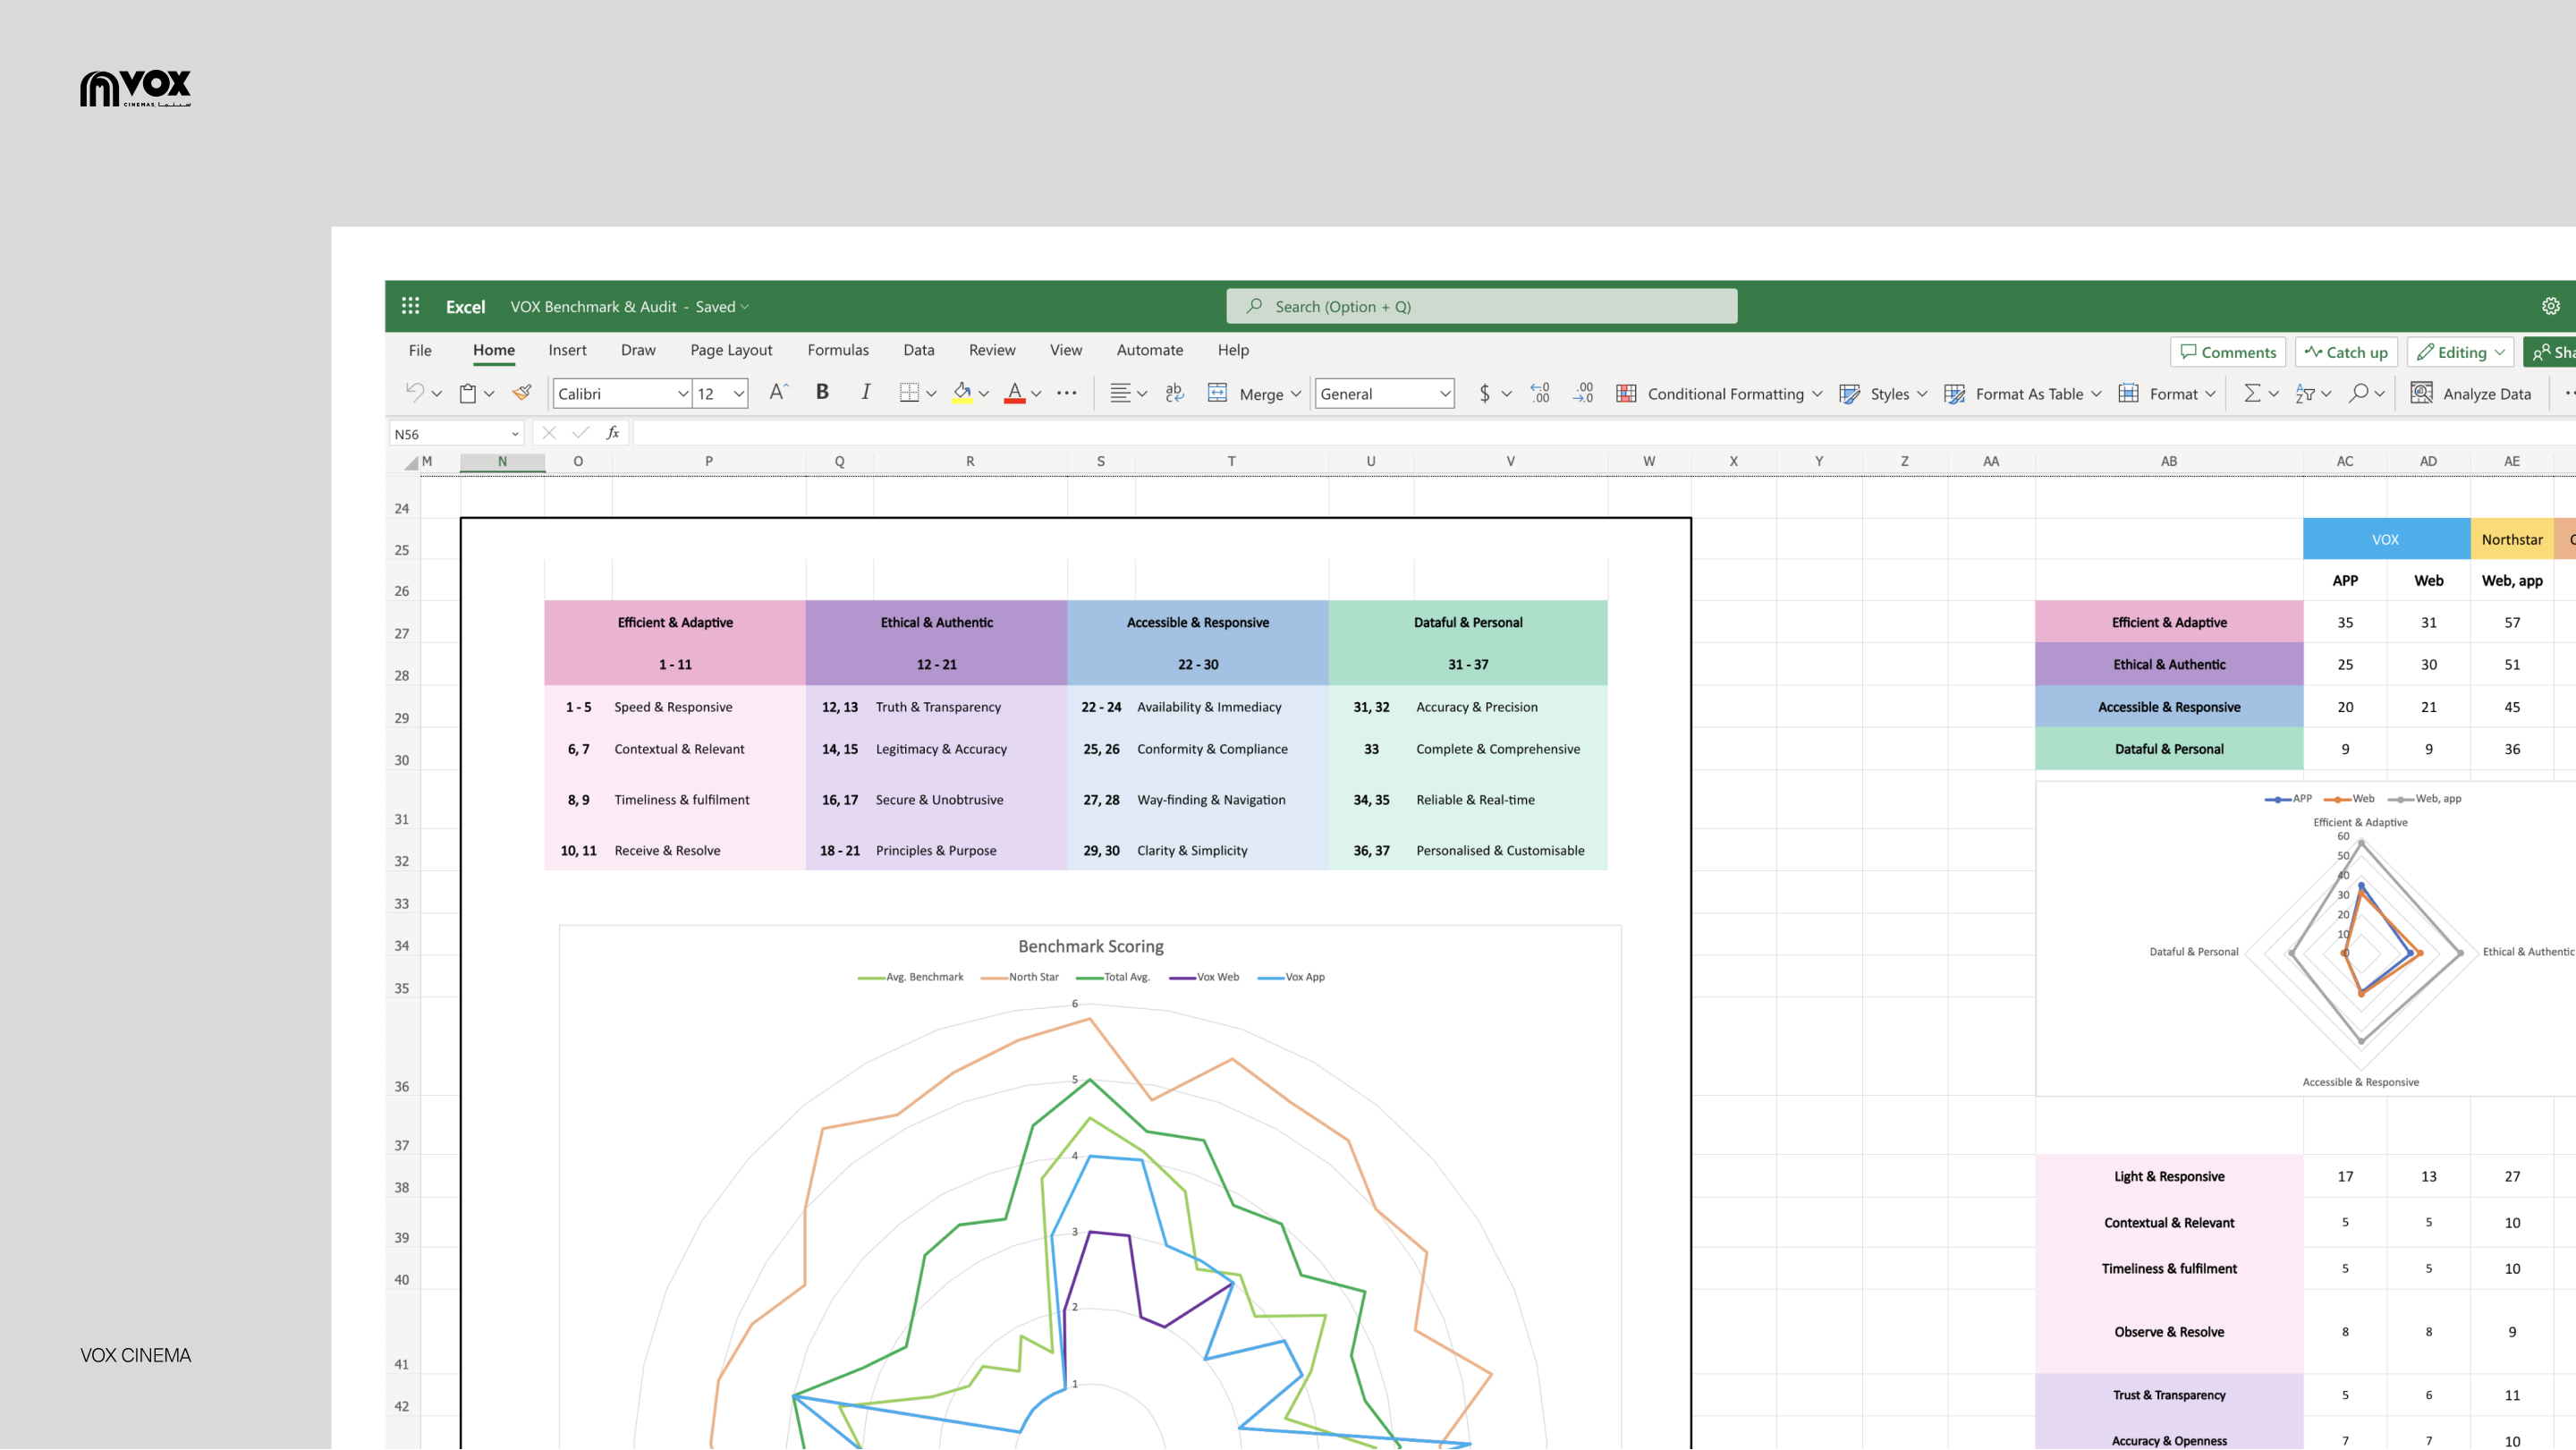Viewport: 2576px width, 1450px height.
Task: Click the dollar currency format icon
Action: click(1484, 393)
